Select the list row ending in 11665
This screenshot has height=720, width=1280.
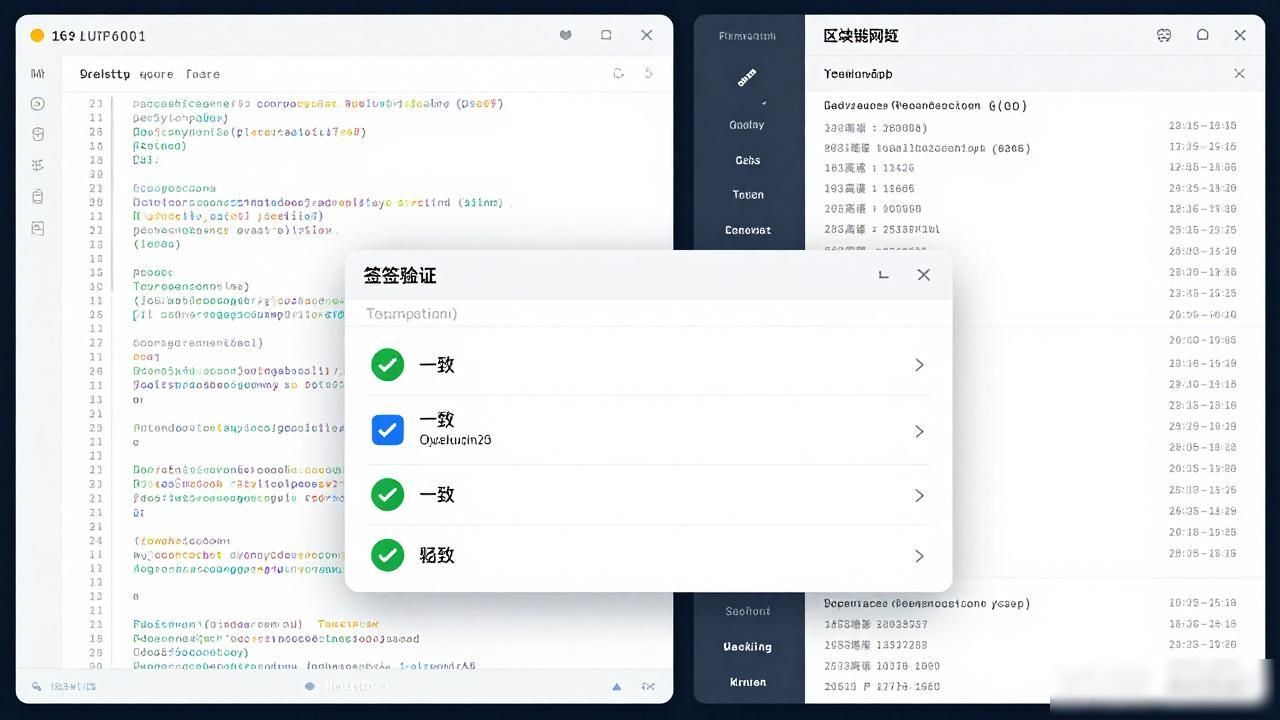[x=1030, y=188]
